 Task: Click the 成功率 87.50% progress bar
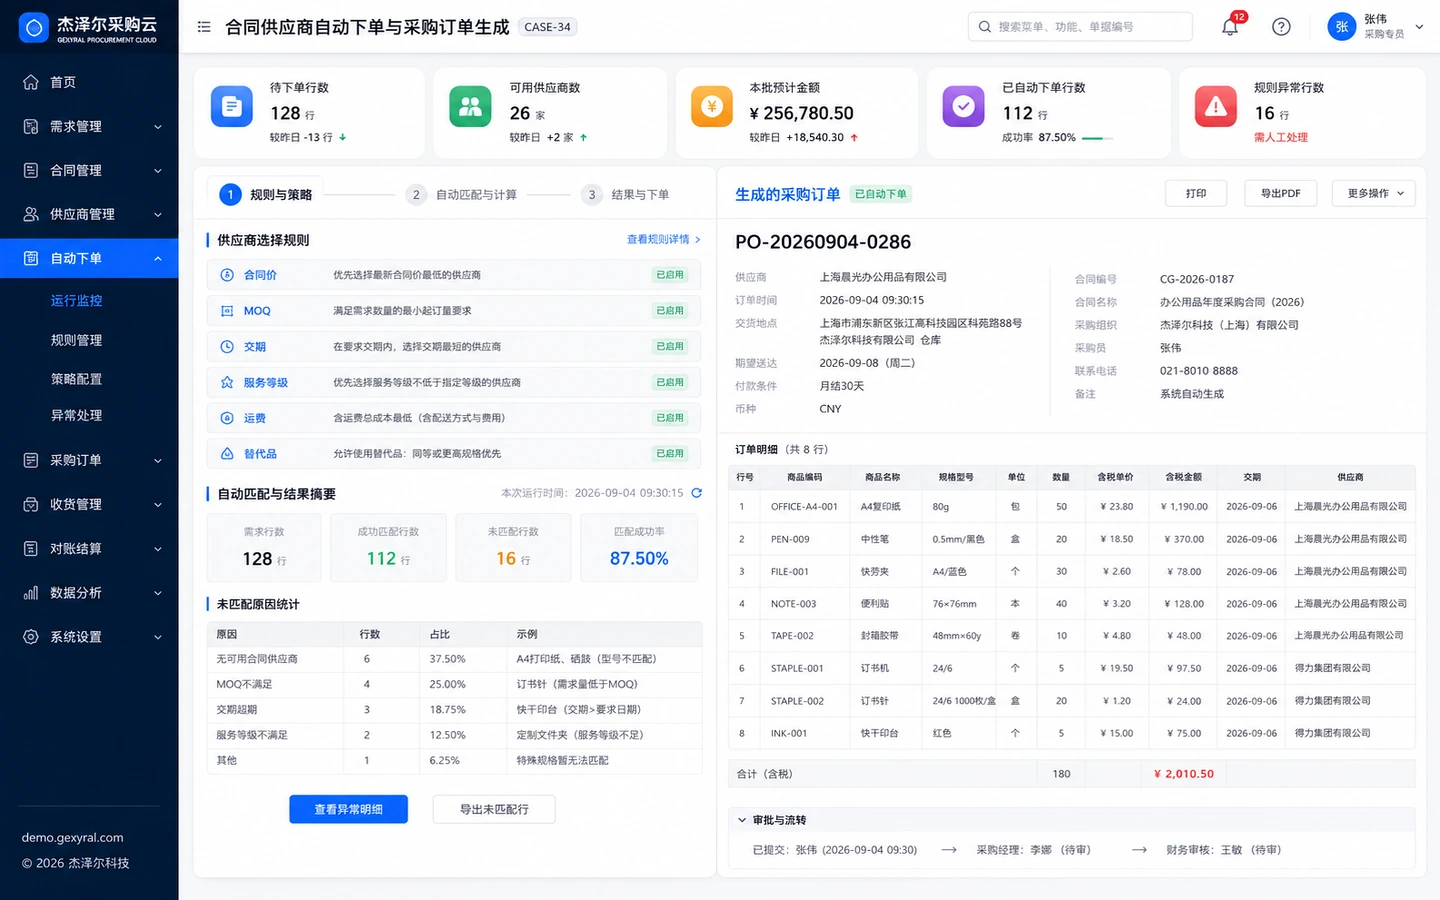1097,138
